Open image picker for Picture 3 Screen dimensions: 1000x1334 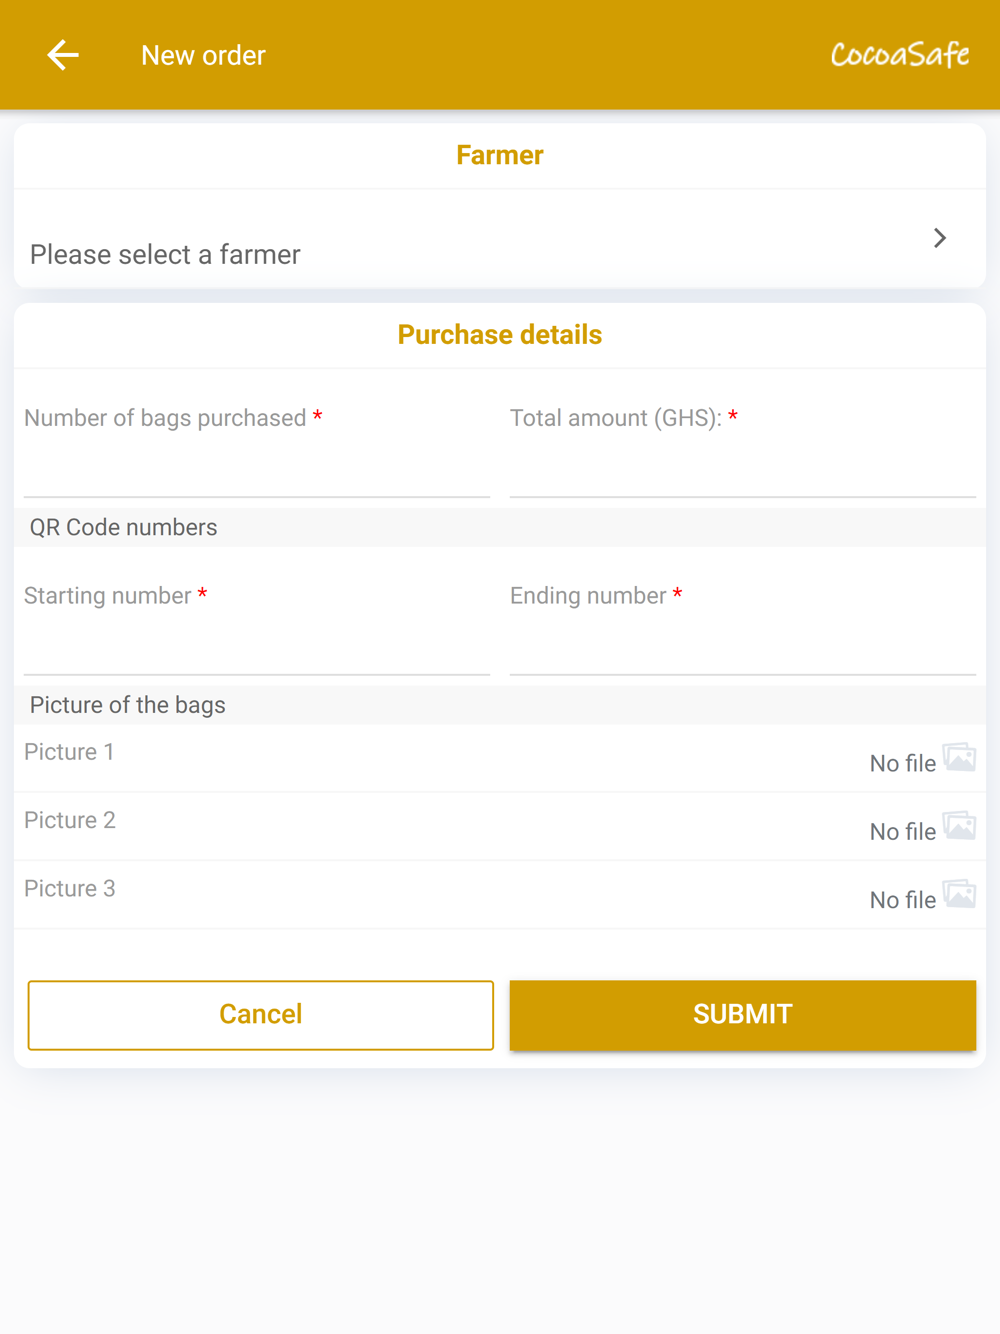click(959, 894)
